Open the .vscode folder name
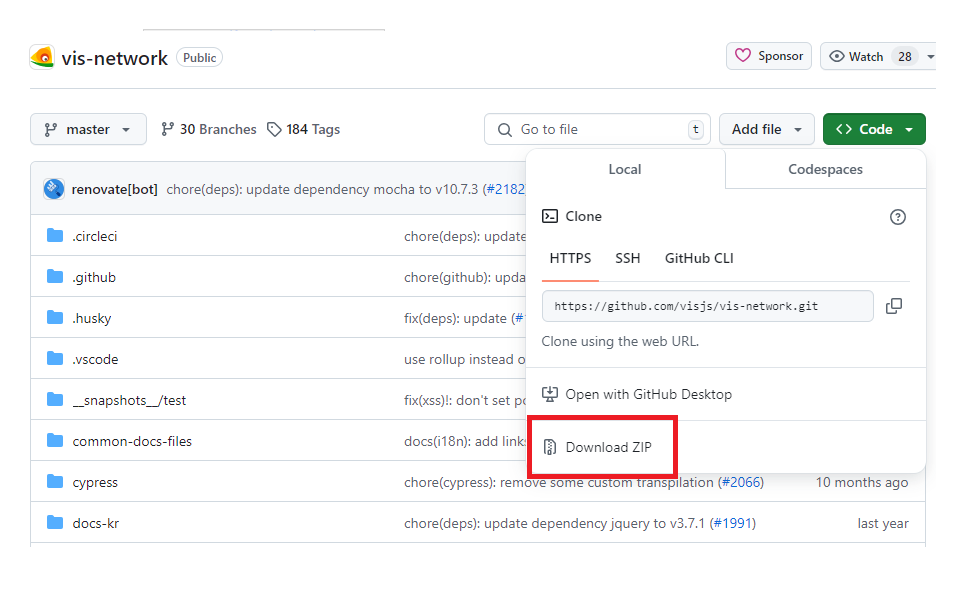 [96, 359]
